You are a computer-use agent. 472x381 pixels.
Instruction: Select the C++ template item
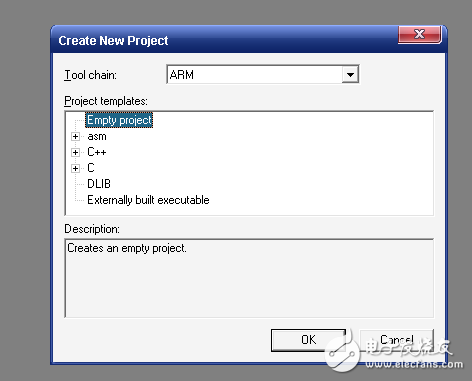pos(97,152)
